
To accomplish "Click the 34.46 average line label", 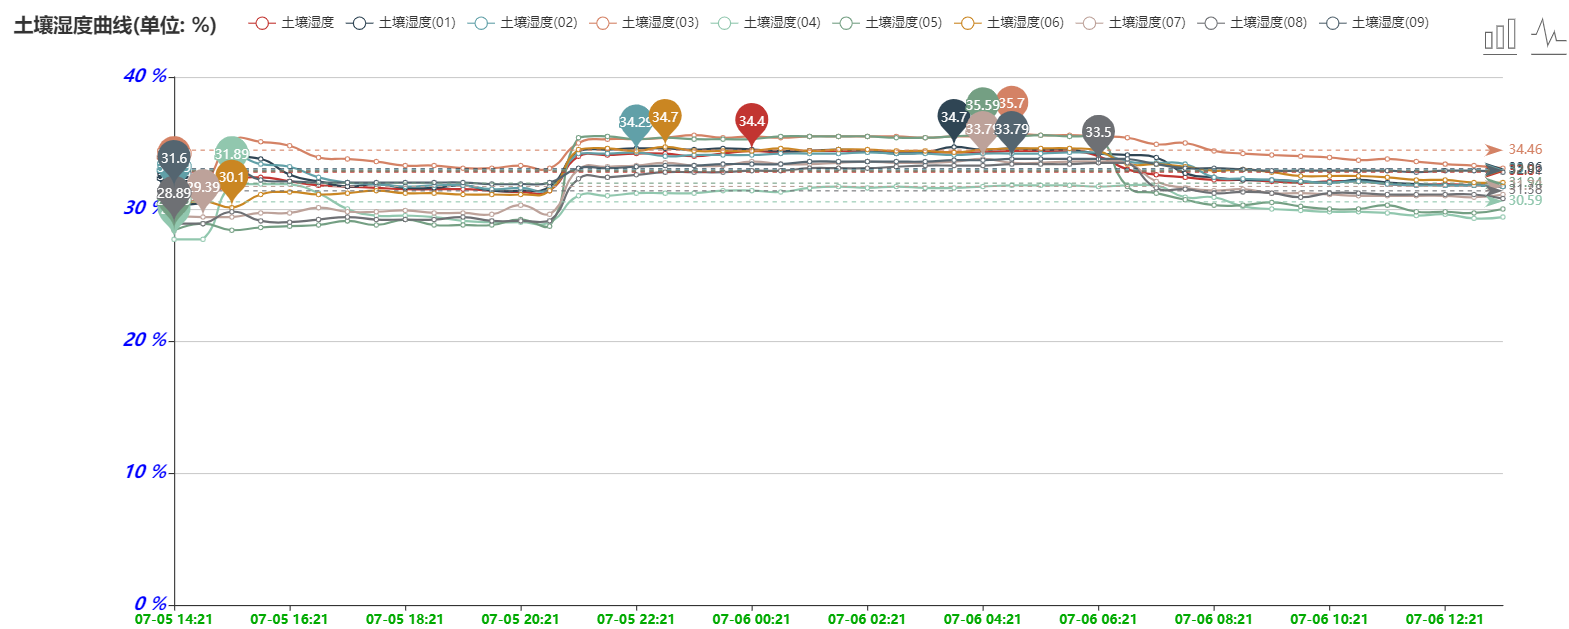I will (x=1525, y=150).
